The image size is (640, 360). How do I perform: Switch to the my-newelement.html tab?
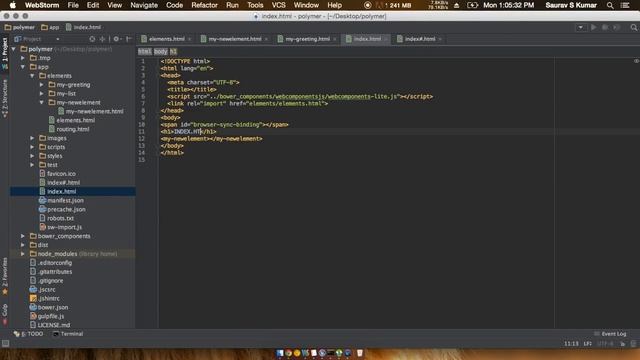[235, 39]
